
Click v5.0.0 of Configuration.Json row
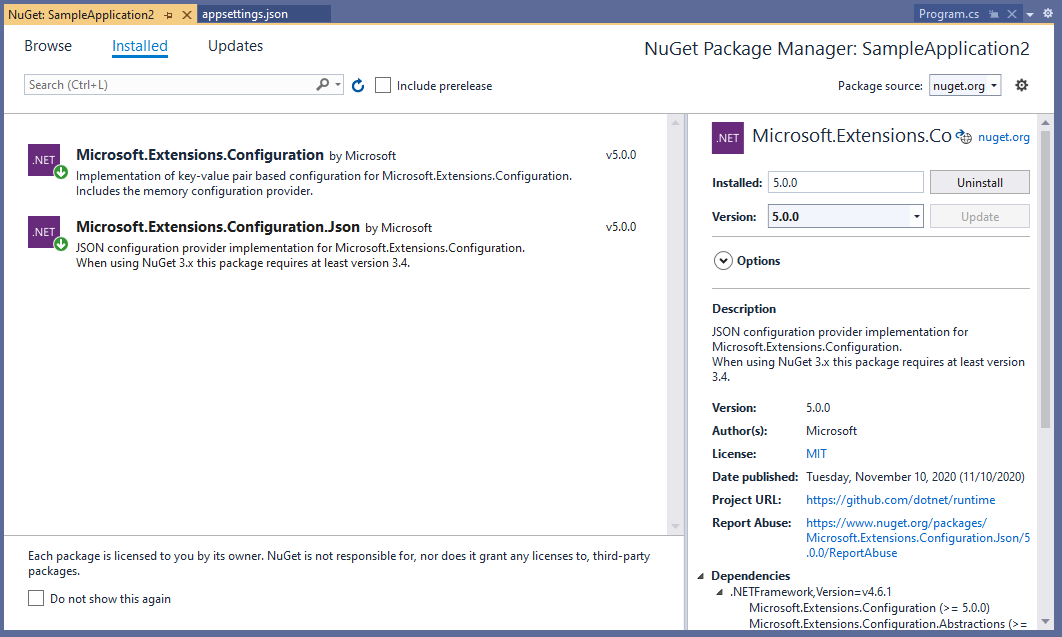click(x=620, y=227)
